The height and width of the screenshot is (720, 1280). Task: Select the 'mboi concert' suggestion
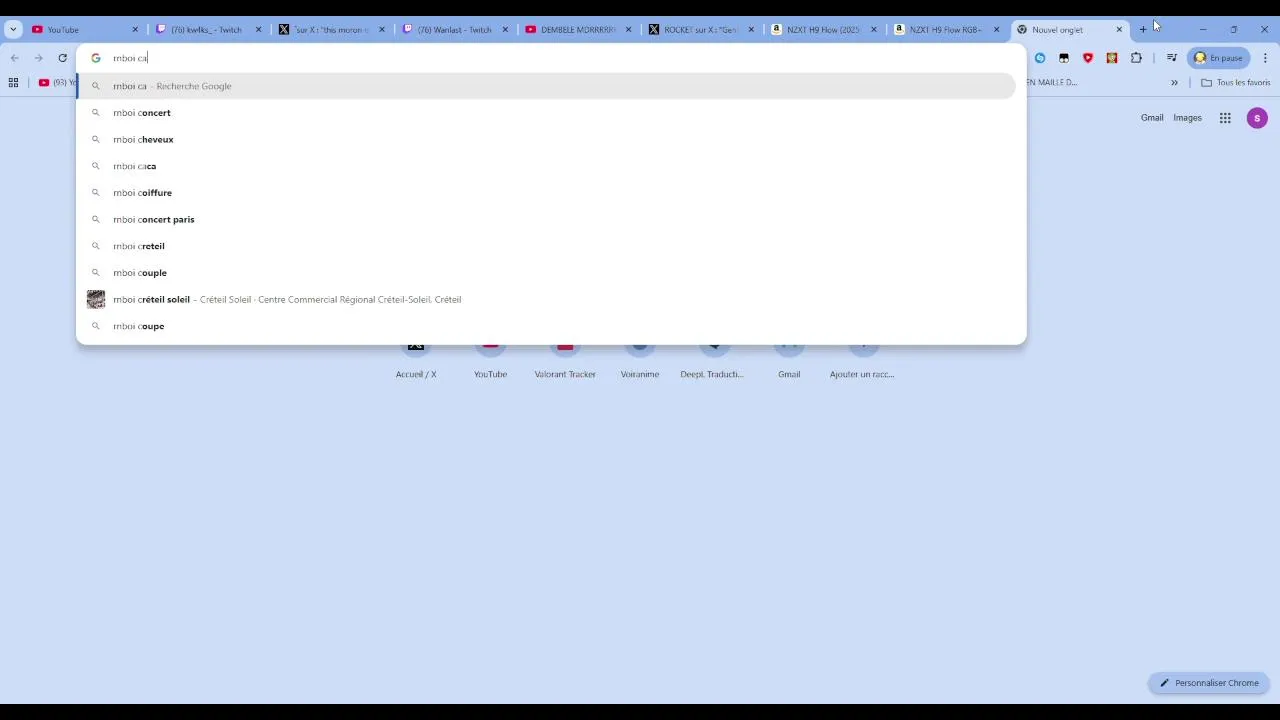tap(547, 113)
